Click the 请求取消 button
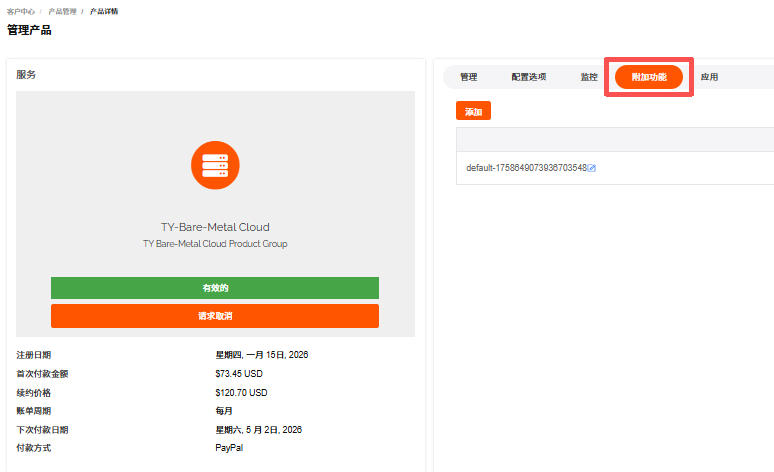 (215, 316)
